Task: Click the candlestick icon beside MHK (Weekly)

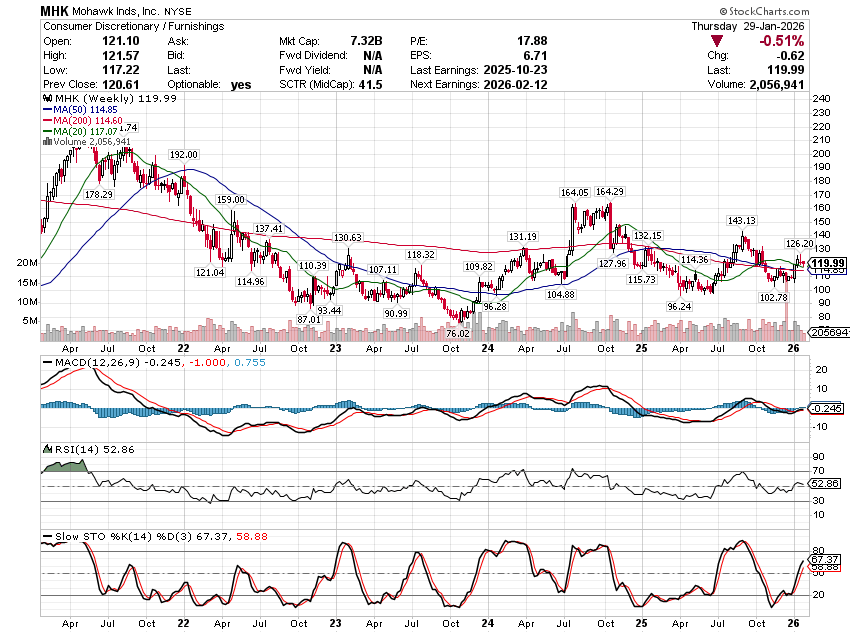Action: (44, 99)
